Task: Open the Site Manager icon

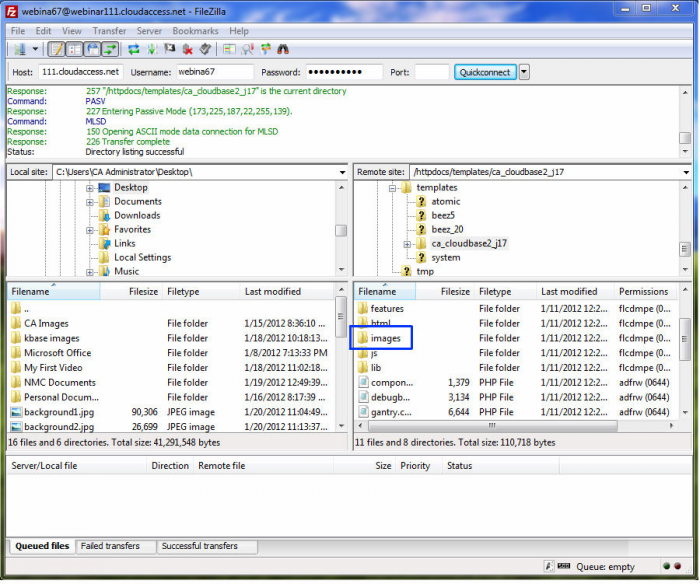Action: [x=18, y=49]
